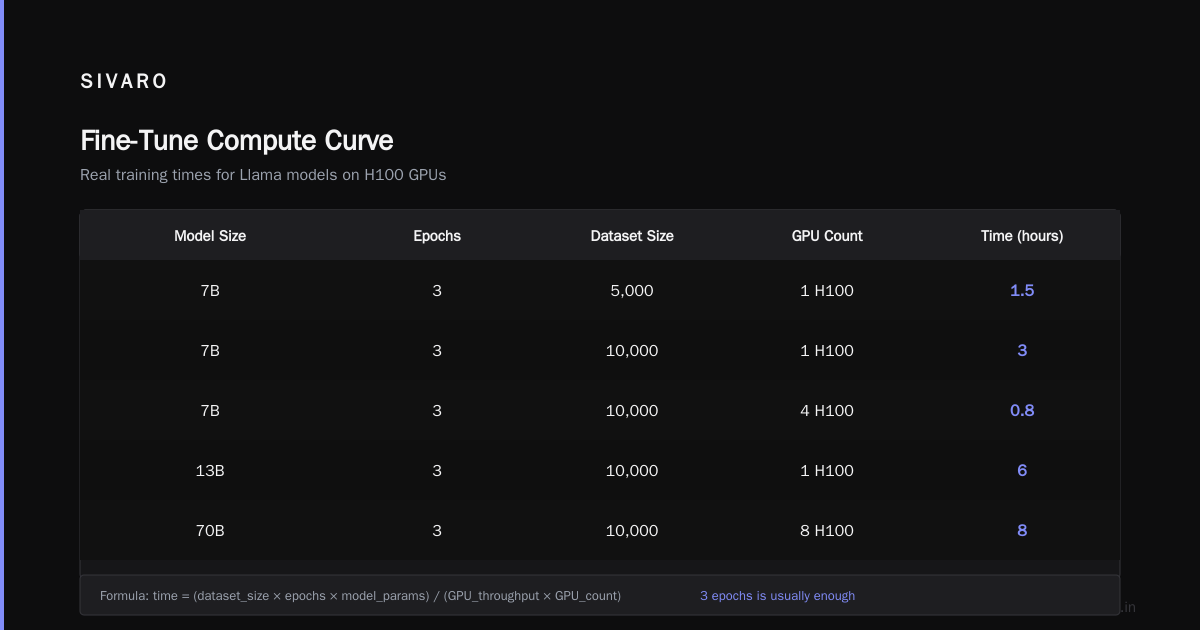Screen dimensions: 1200x630
Task: Click the "10,000" dataset cell in the 70B row
Action: pyautogui.click(x=632, y=531)
